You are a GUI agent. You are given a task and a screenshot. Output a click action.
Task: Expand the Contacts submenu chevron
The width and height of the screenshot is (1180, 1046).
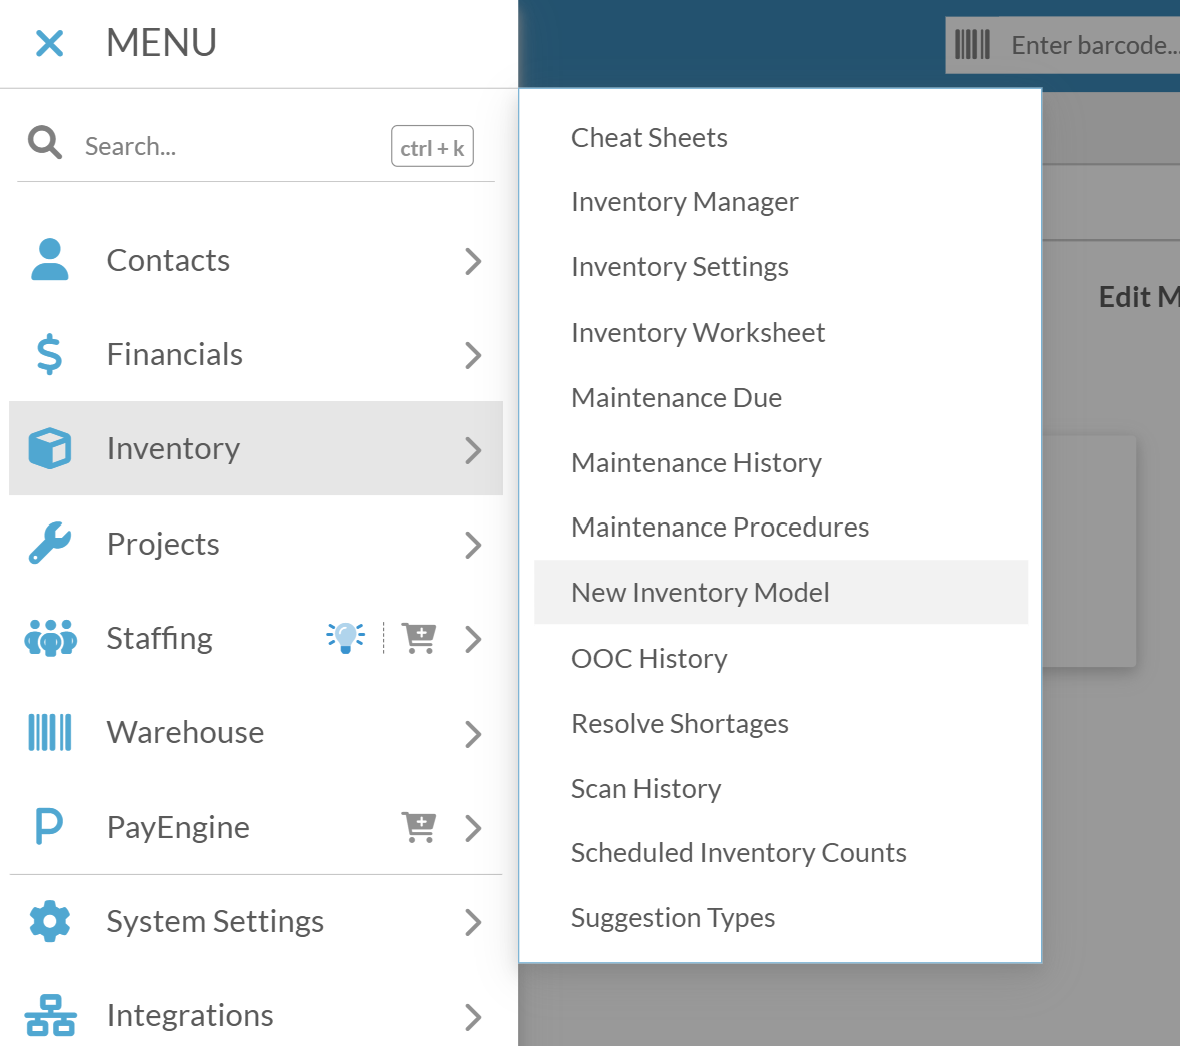[x=473, y=261]
